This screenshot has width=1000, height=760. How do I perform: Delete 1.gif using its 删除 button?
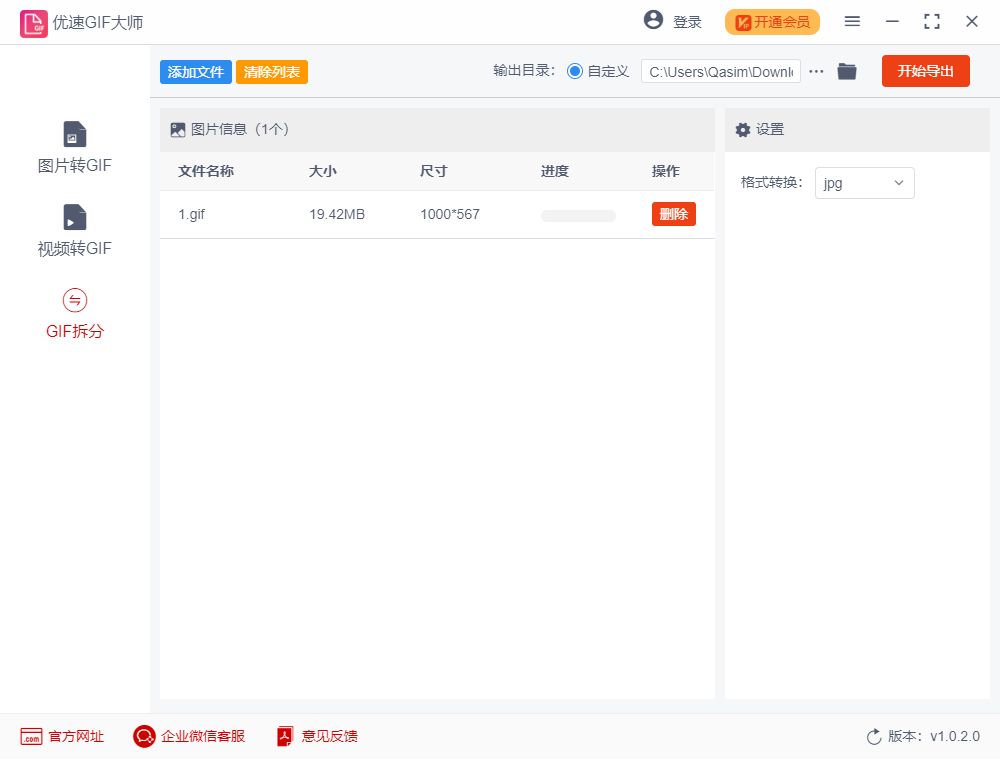pyautogui.click(x=673, y=214)
